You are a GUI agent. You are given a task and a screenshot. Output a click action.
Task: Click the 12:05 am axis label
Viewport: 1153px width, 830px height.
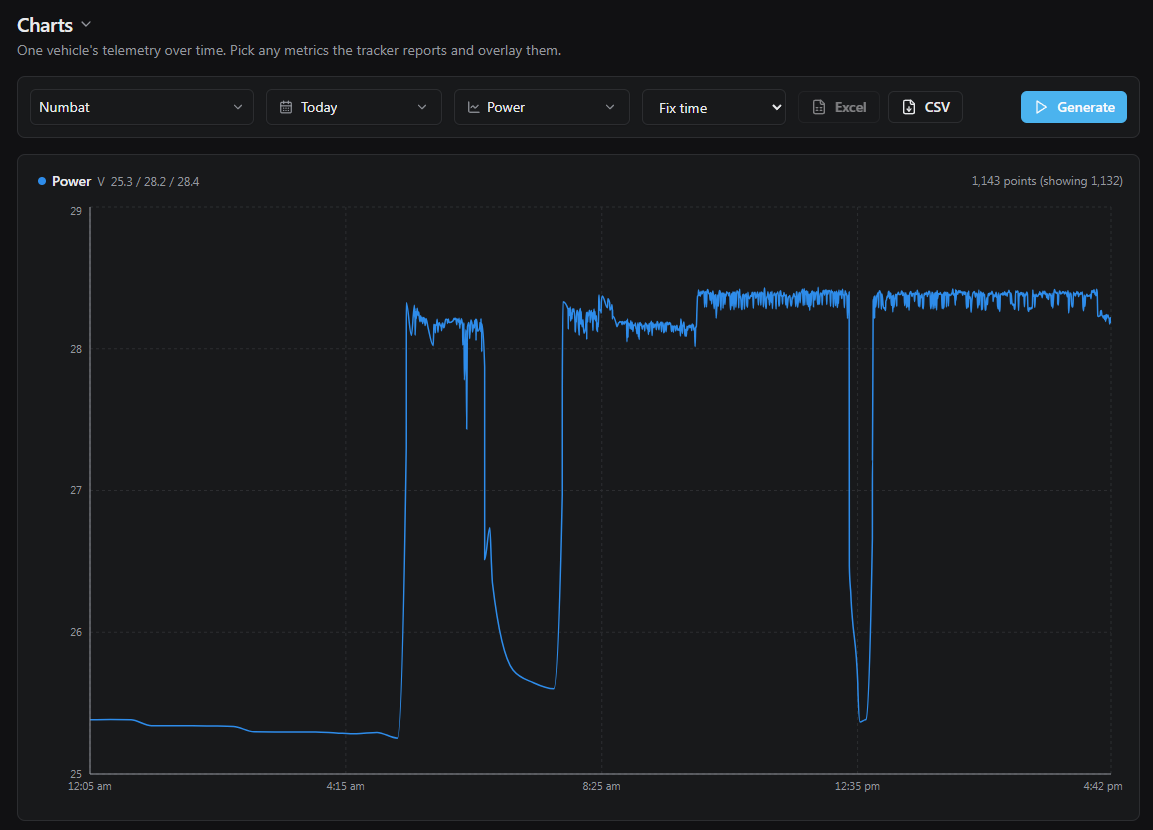coord(90,786)
